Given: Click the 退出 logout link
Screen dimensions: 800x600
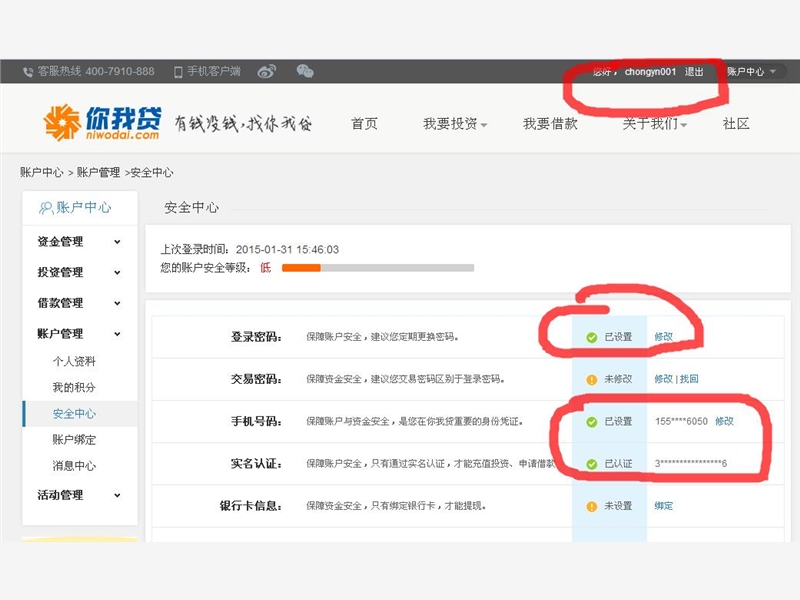Looking at the screenshot, I should point(694,72).
